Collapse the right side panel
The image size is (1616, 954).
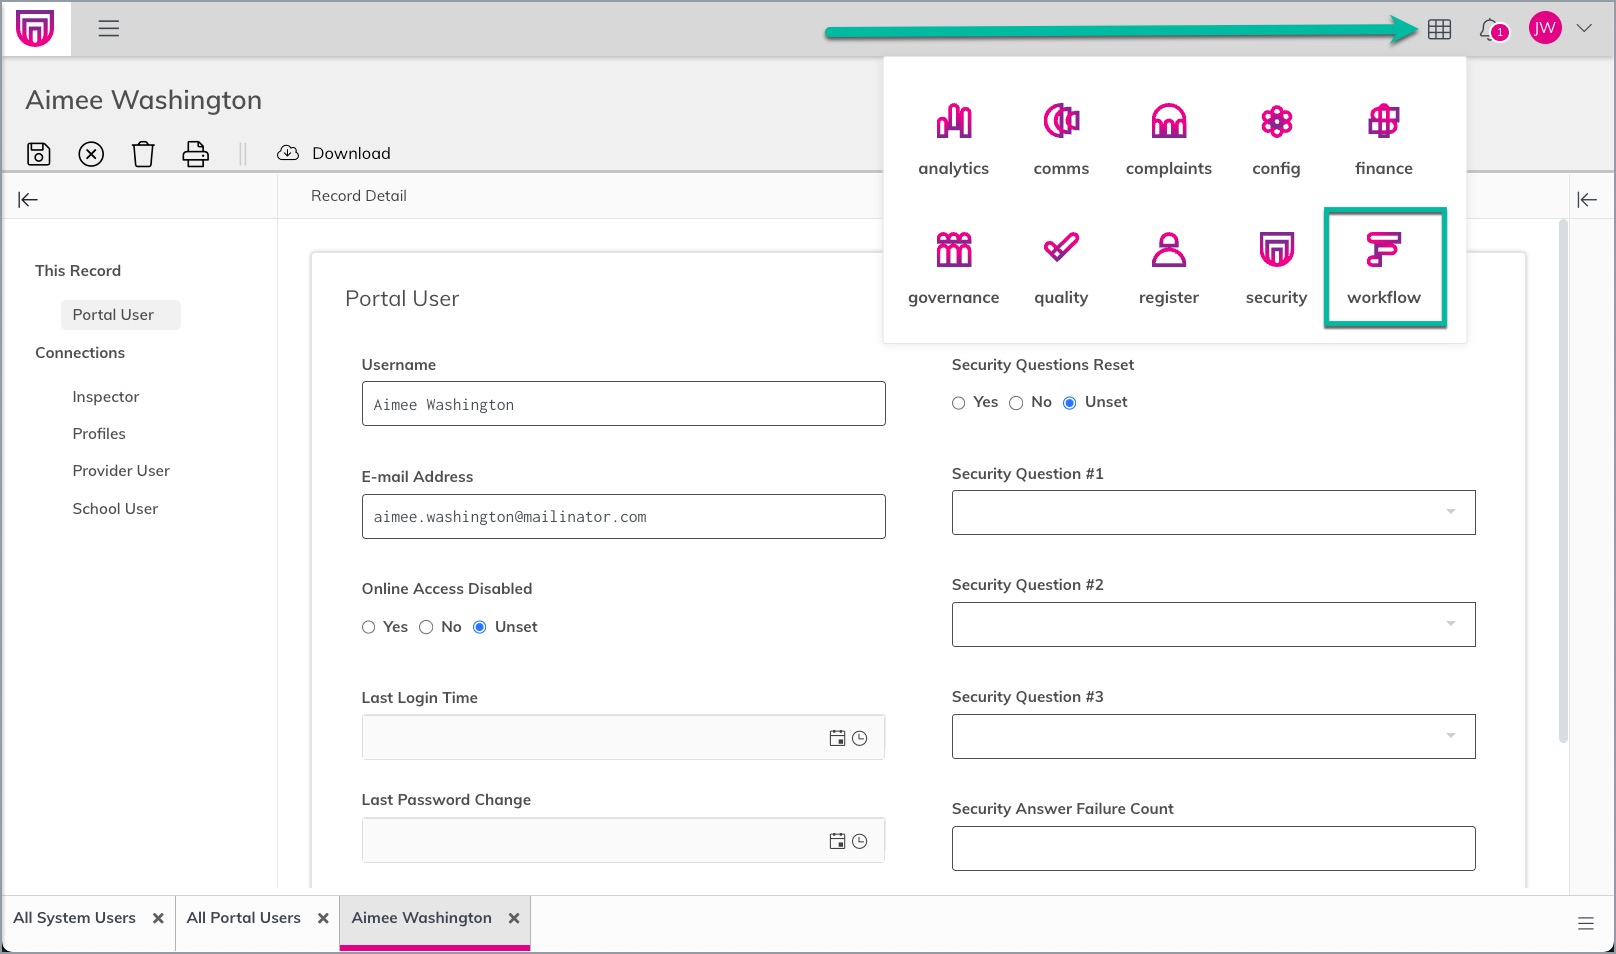1587,200
